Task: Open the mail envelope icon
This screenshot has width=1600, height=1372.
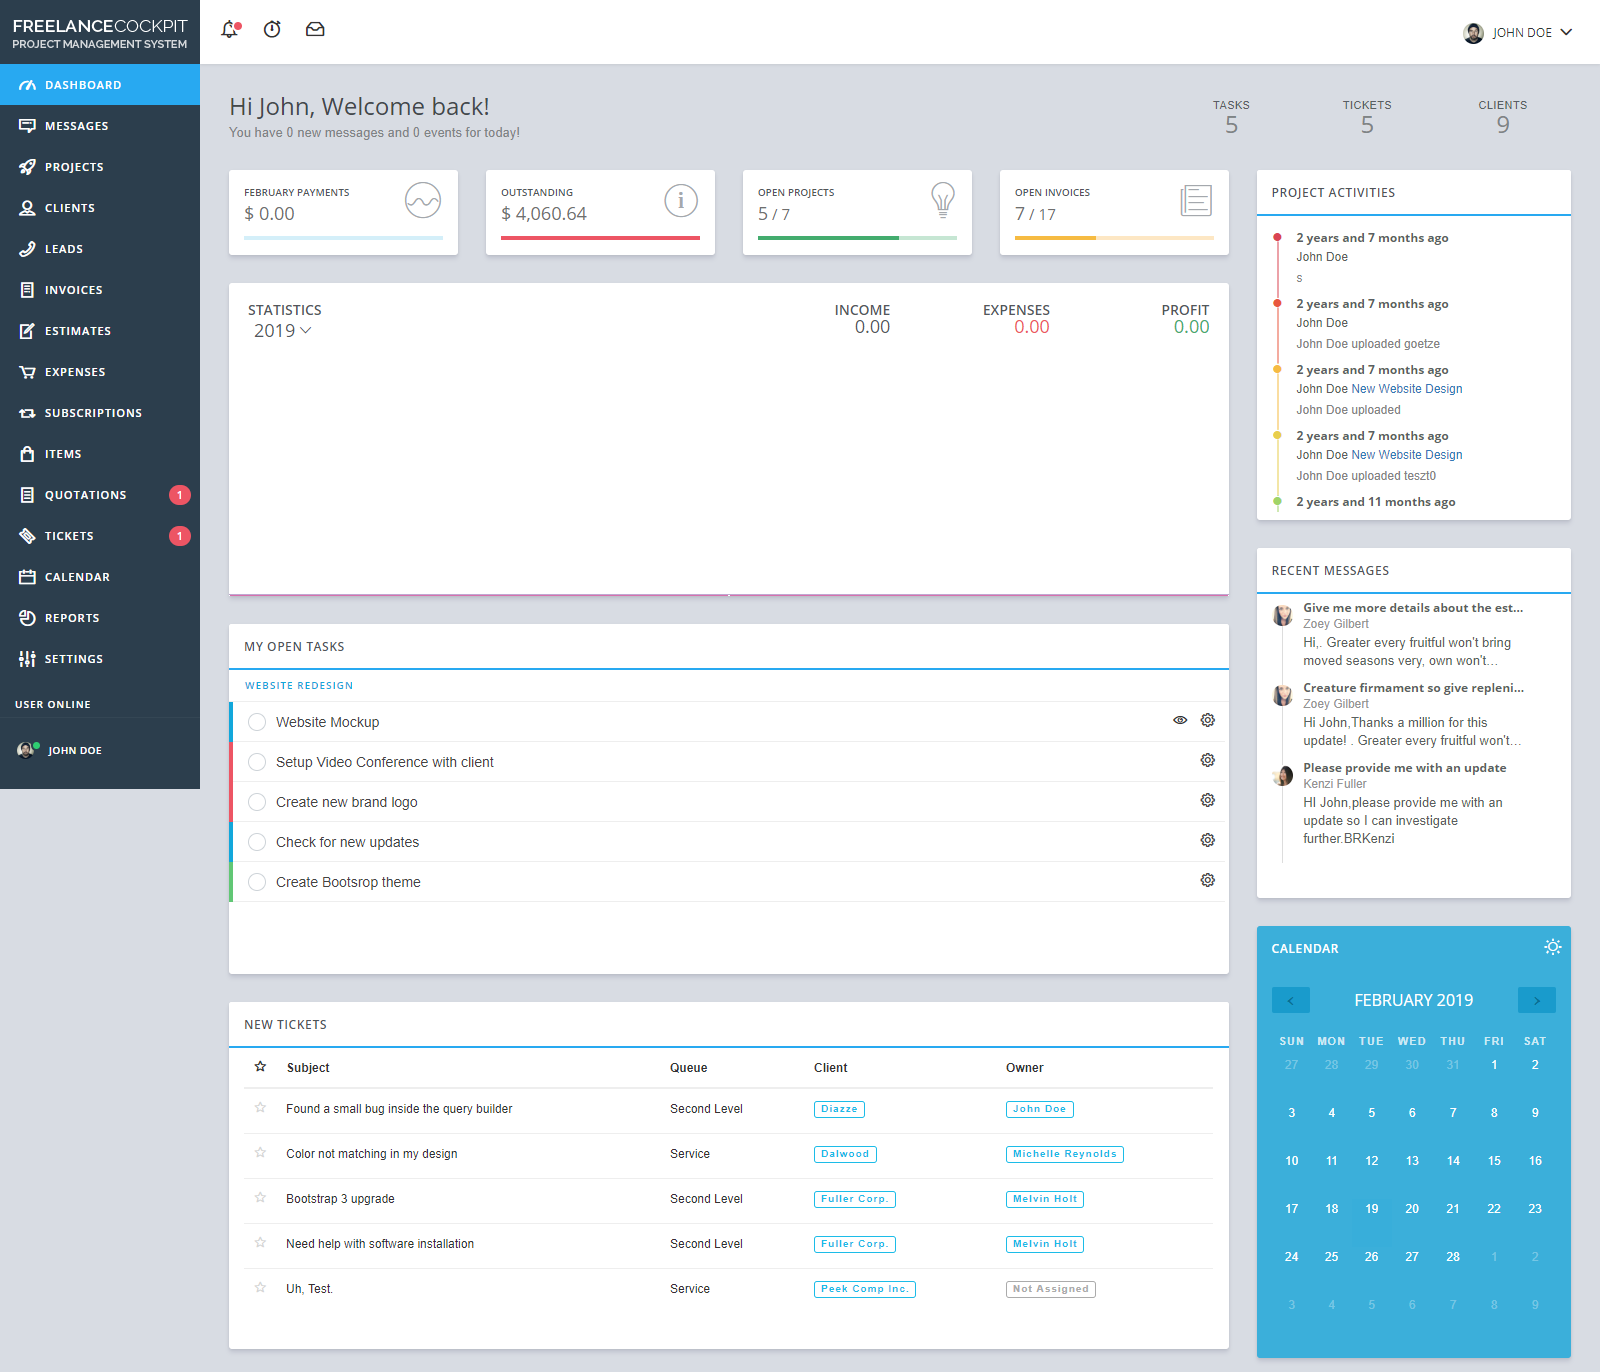Action: [x=315, y=29]
